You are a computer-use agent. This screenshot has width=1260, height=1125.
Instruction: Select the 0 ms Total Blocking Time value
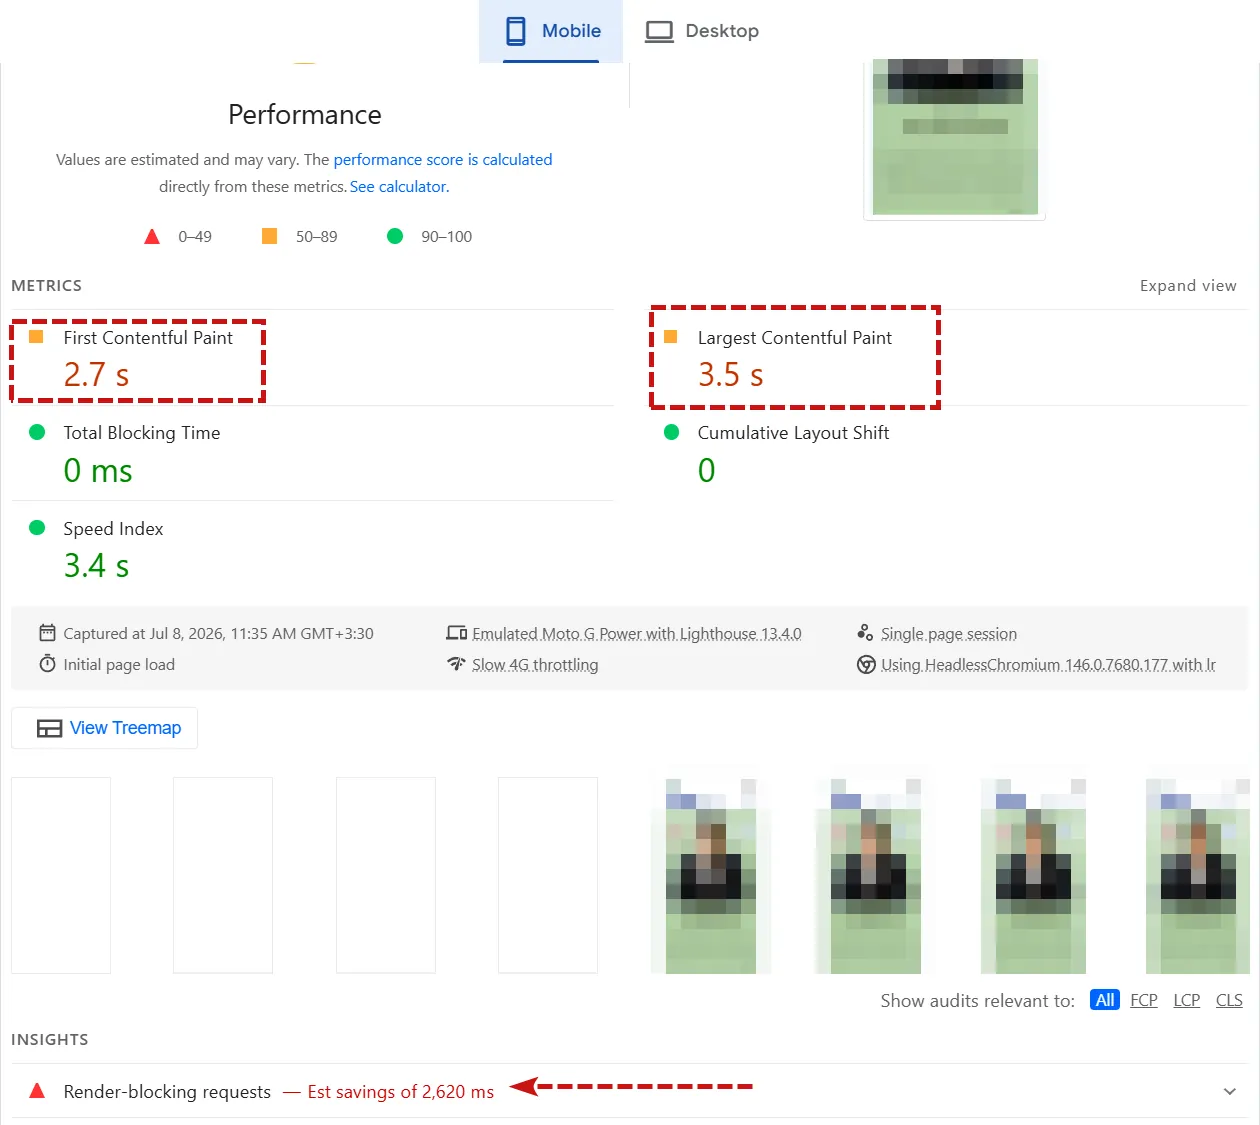point(98,471)
